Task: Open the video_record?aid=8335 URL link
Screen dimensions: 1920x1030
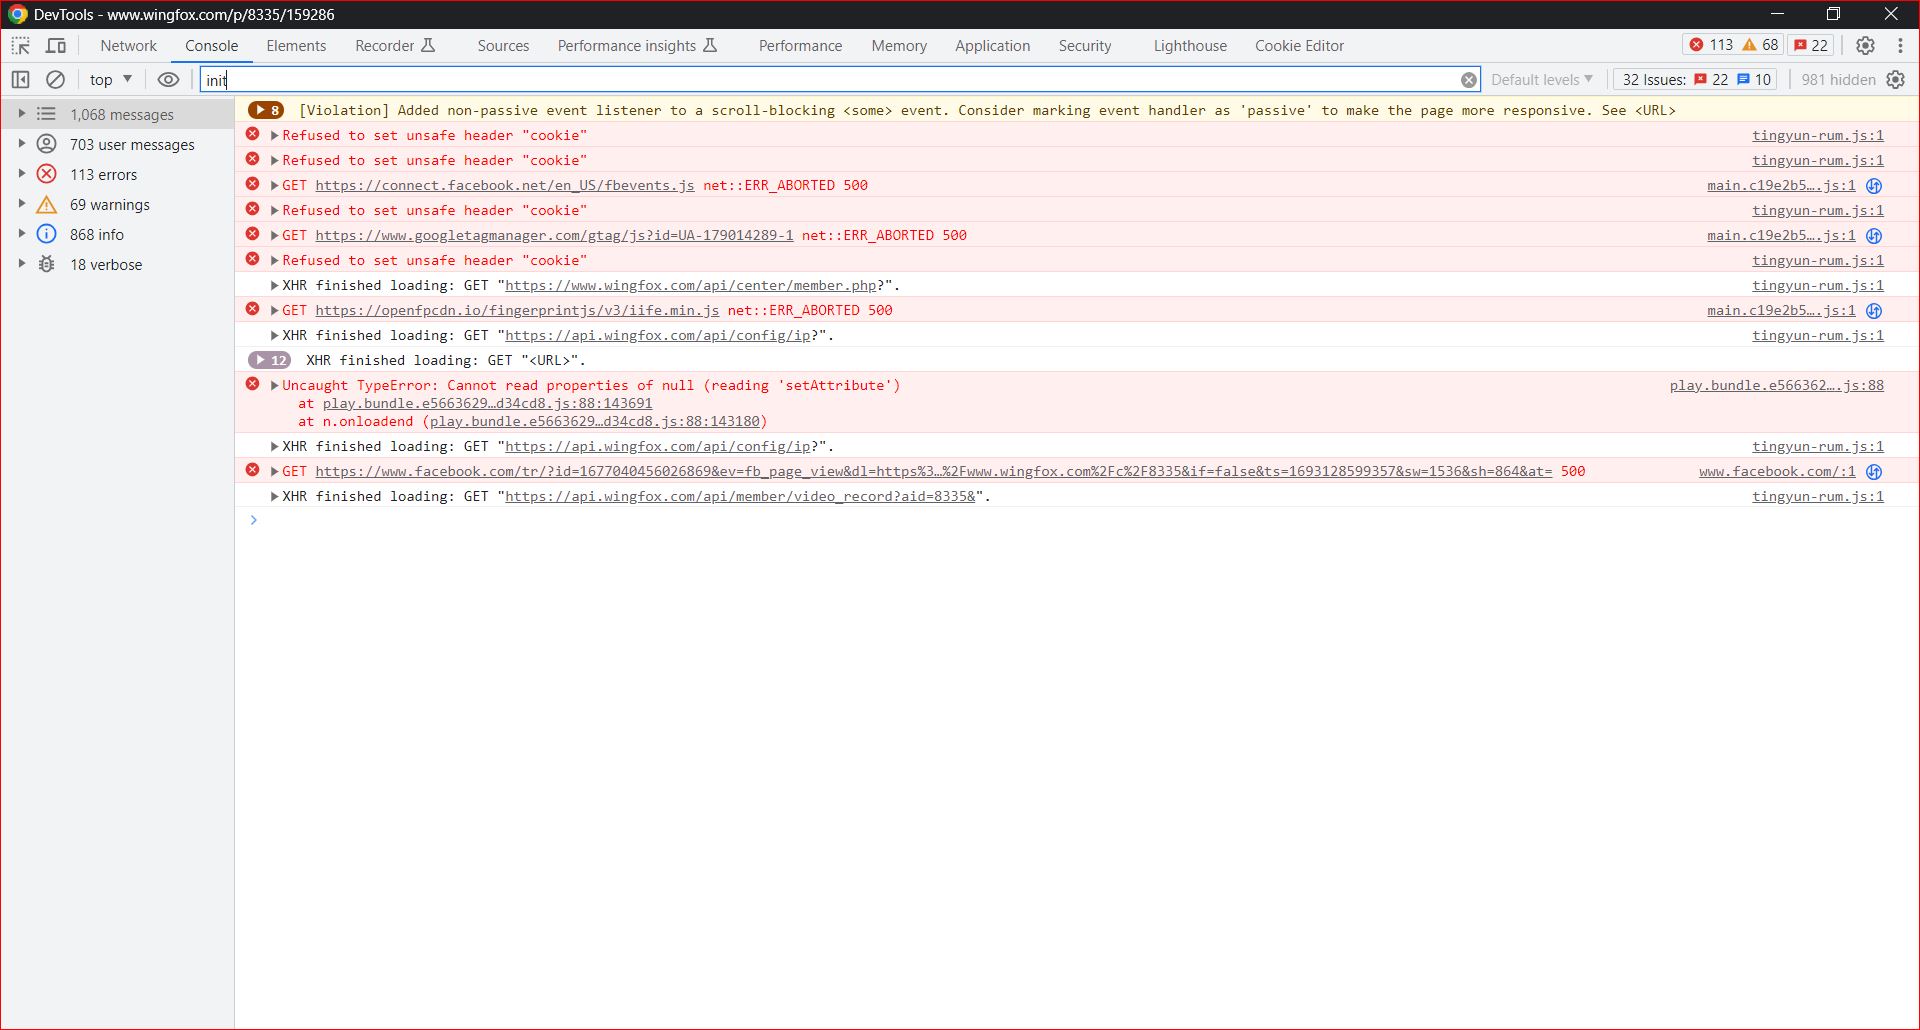Action: tap(740, 496)
